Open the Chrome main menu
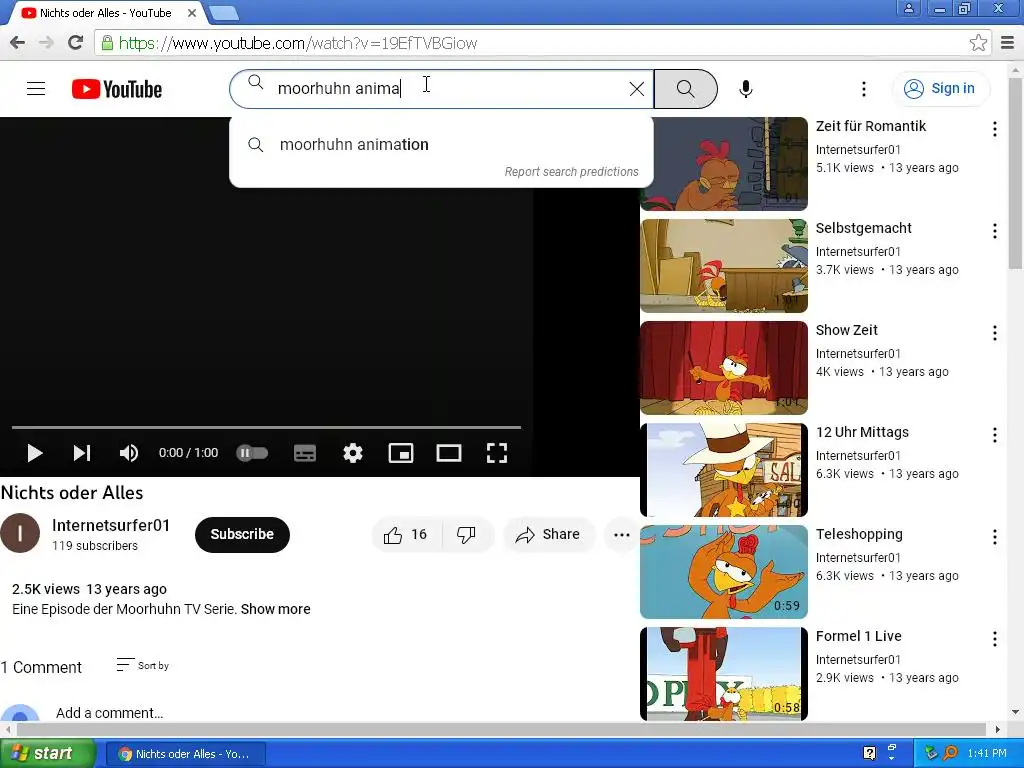The height and width of the screenshot is (768, 1024). click(1008, 43)
